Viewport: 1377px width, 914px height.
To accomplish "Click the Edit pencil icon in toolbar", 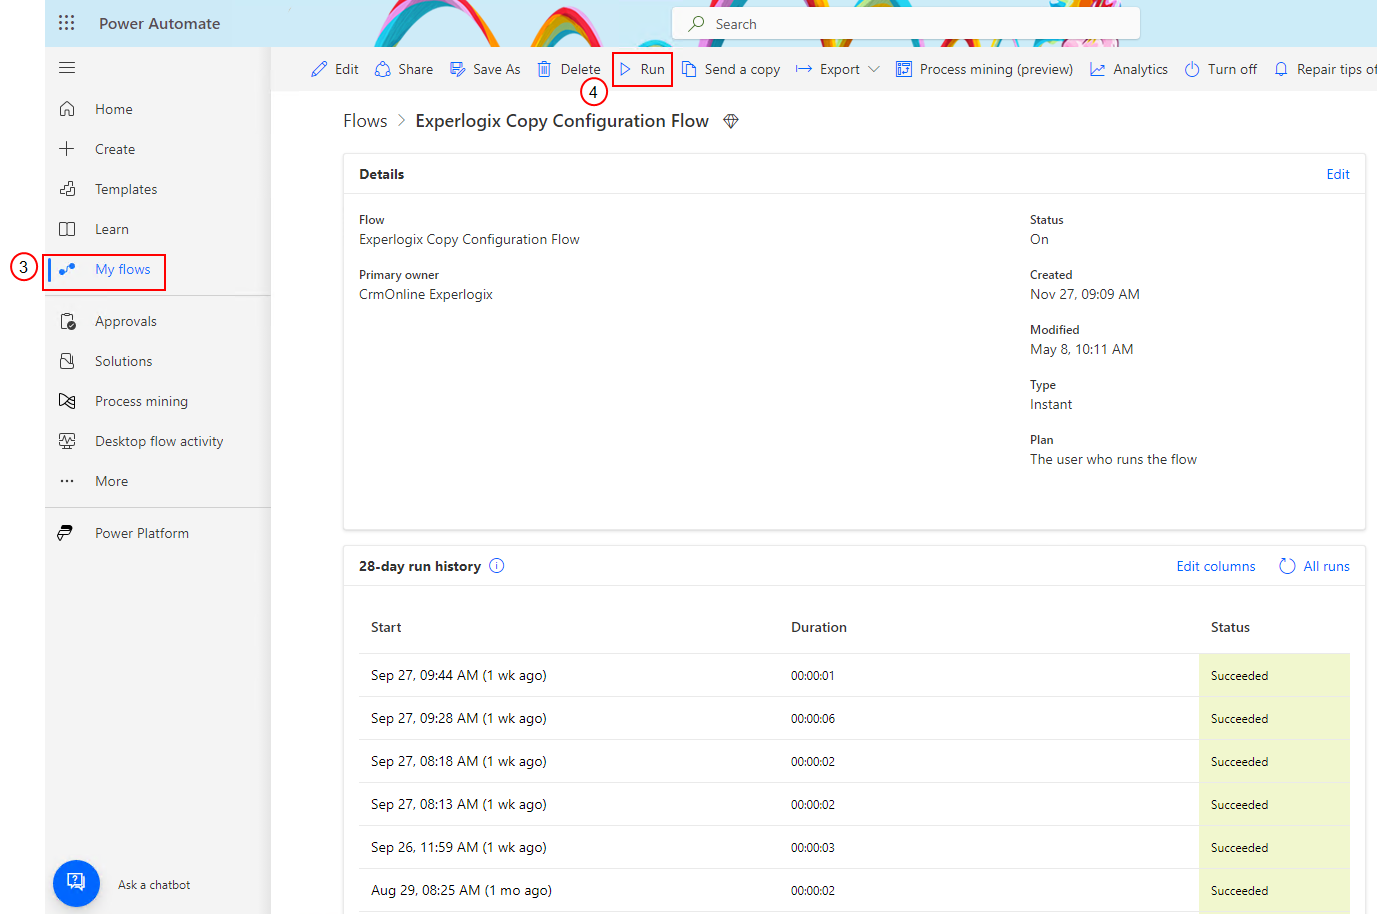I will point(319,69).
